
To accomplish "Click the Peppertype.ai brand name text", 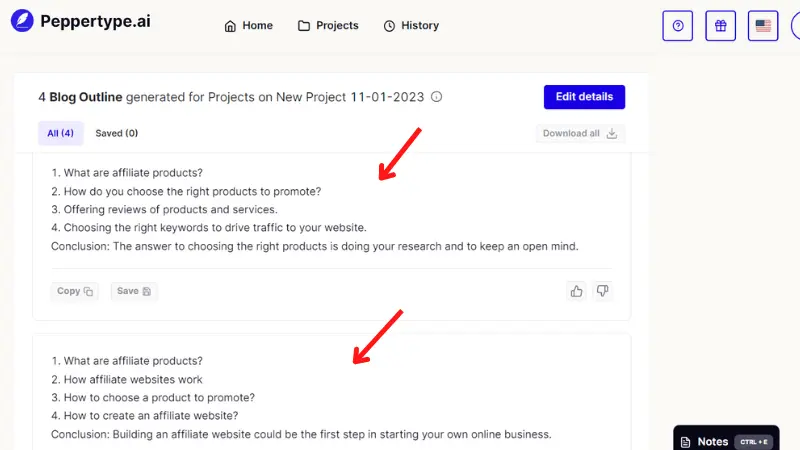I will [95, 21].
